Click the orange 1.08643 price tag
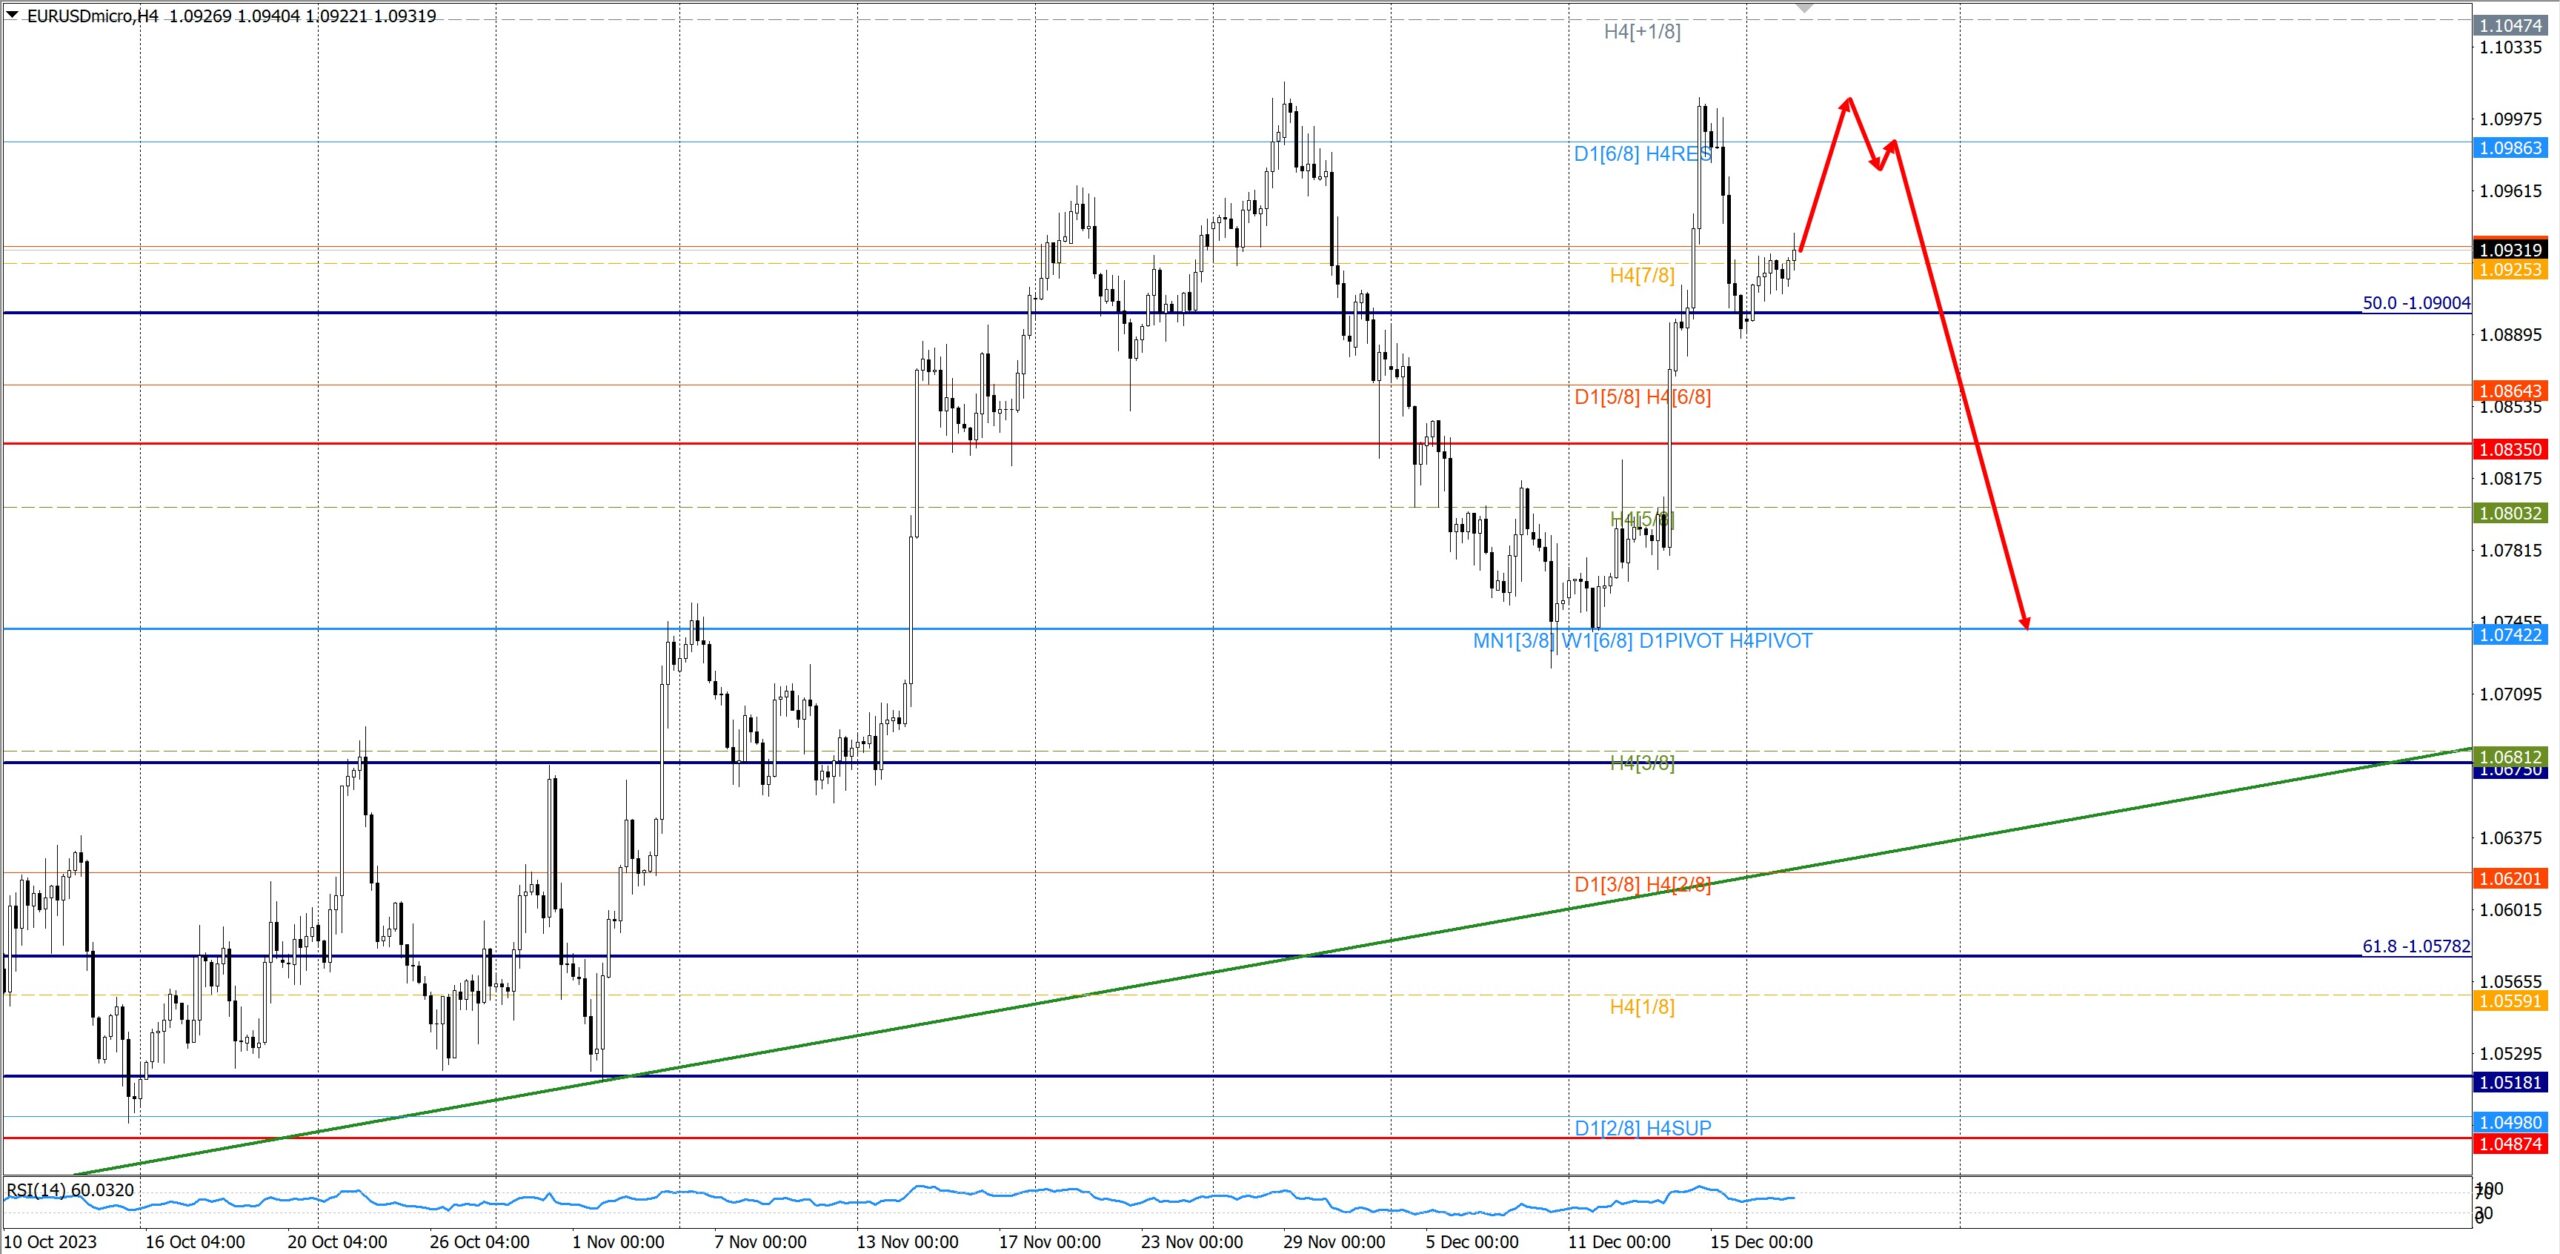 (x=2510, y=391)
